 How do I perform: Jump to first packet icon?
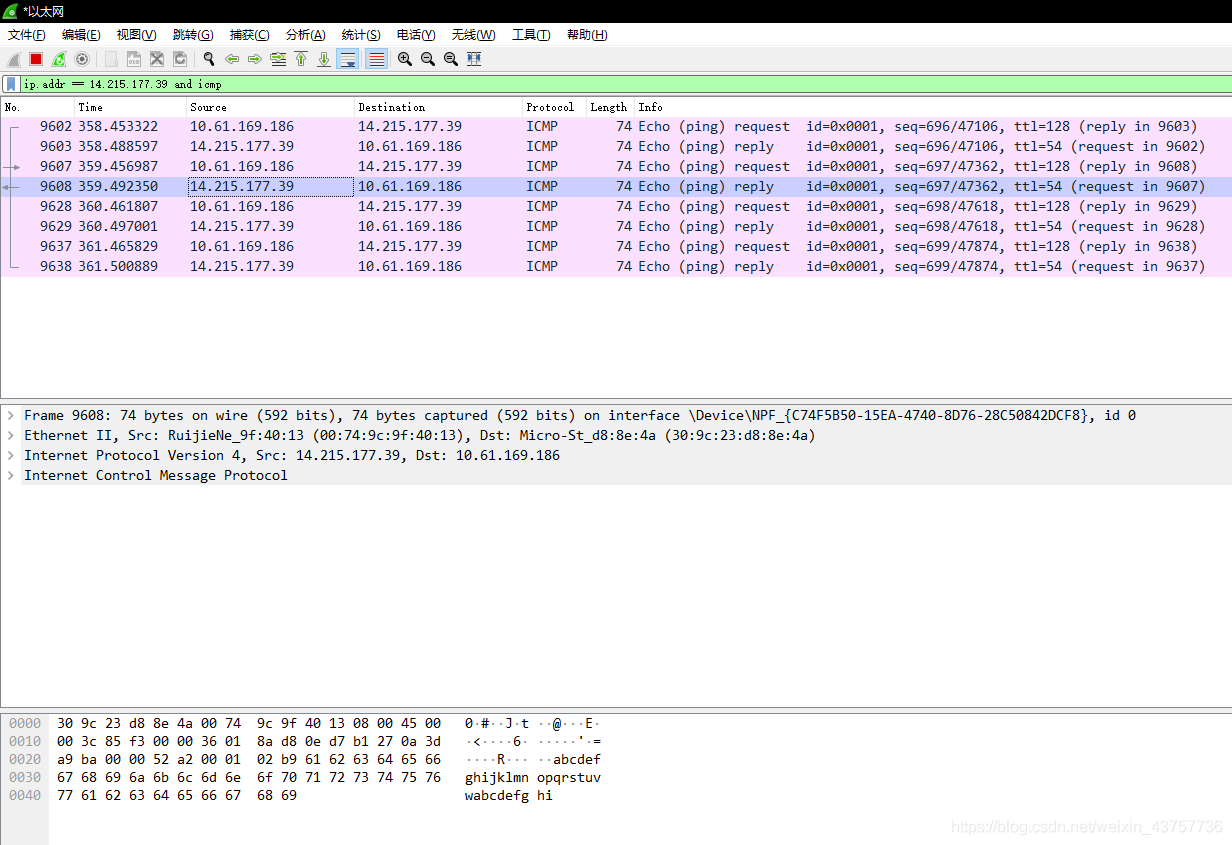coord(301,59)
